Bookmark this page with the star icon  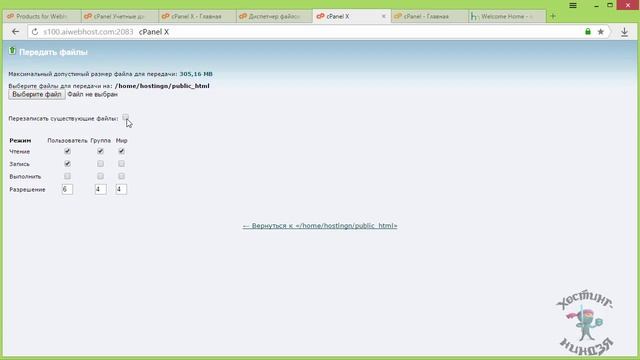coord(600,31)
